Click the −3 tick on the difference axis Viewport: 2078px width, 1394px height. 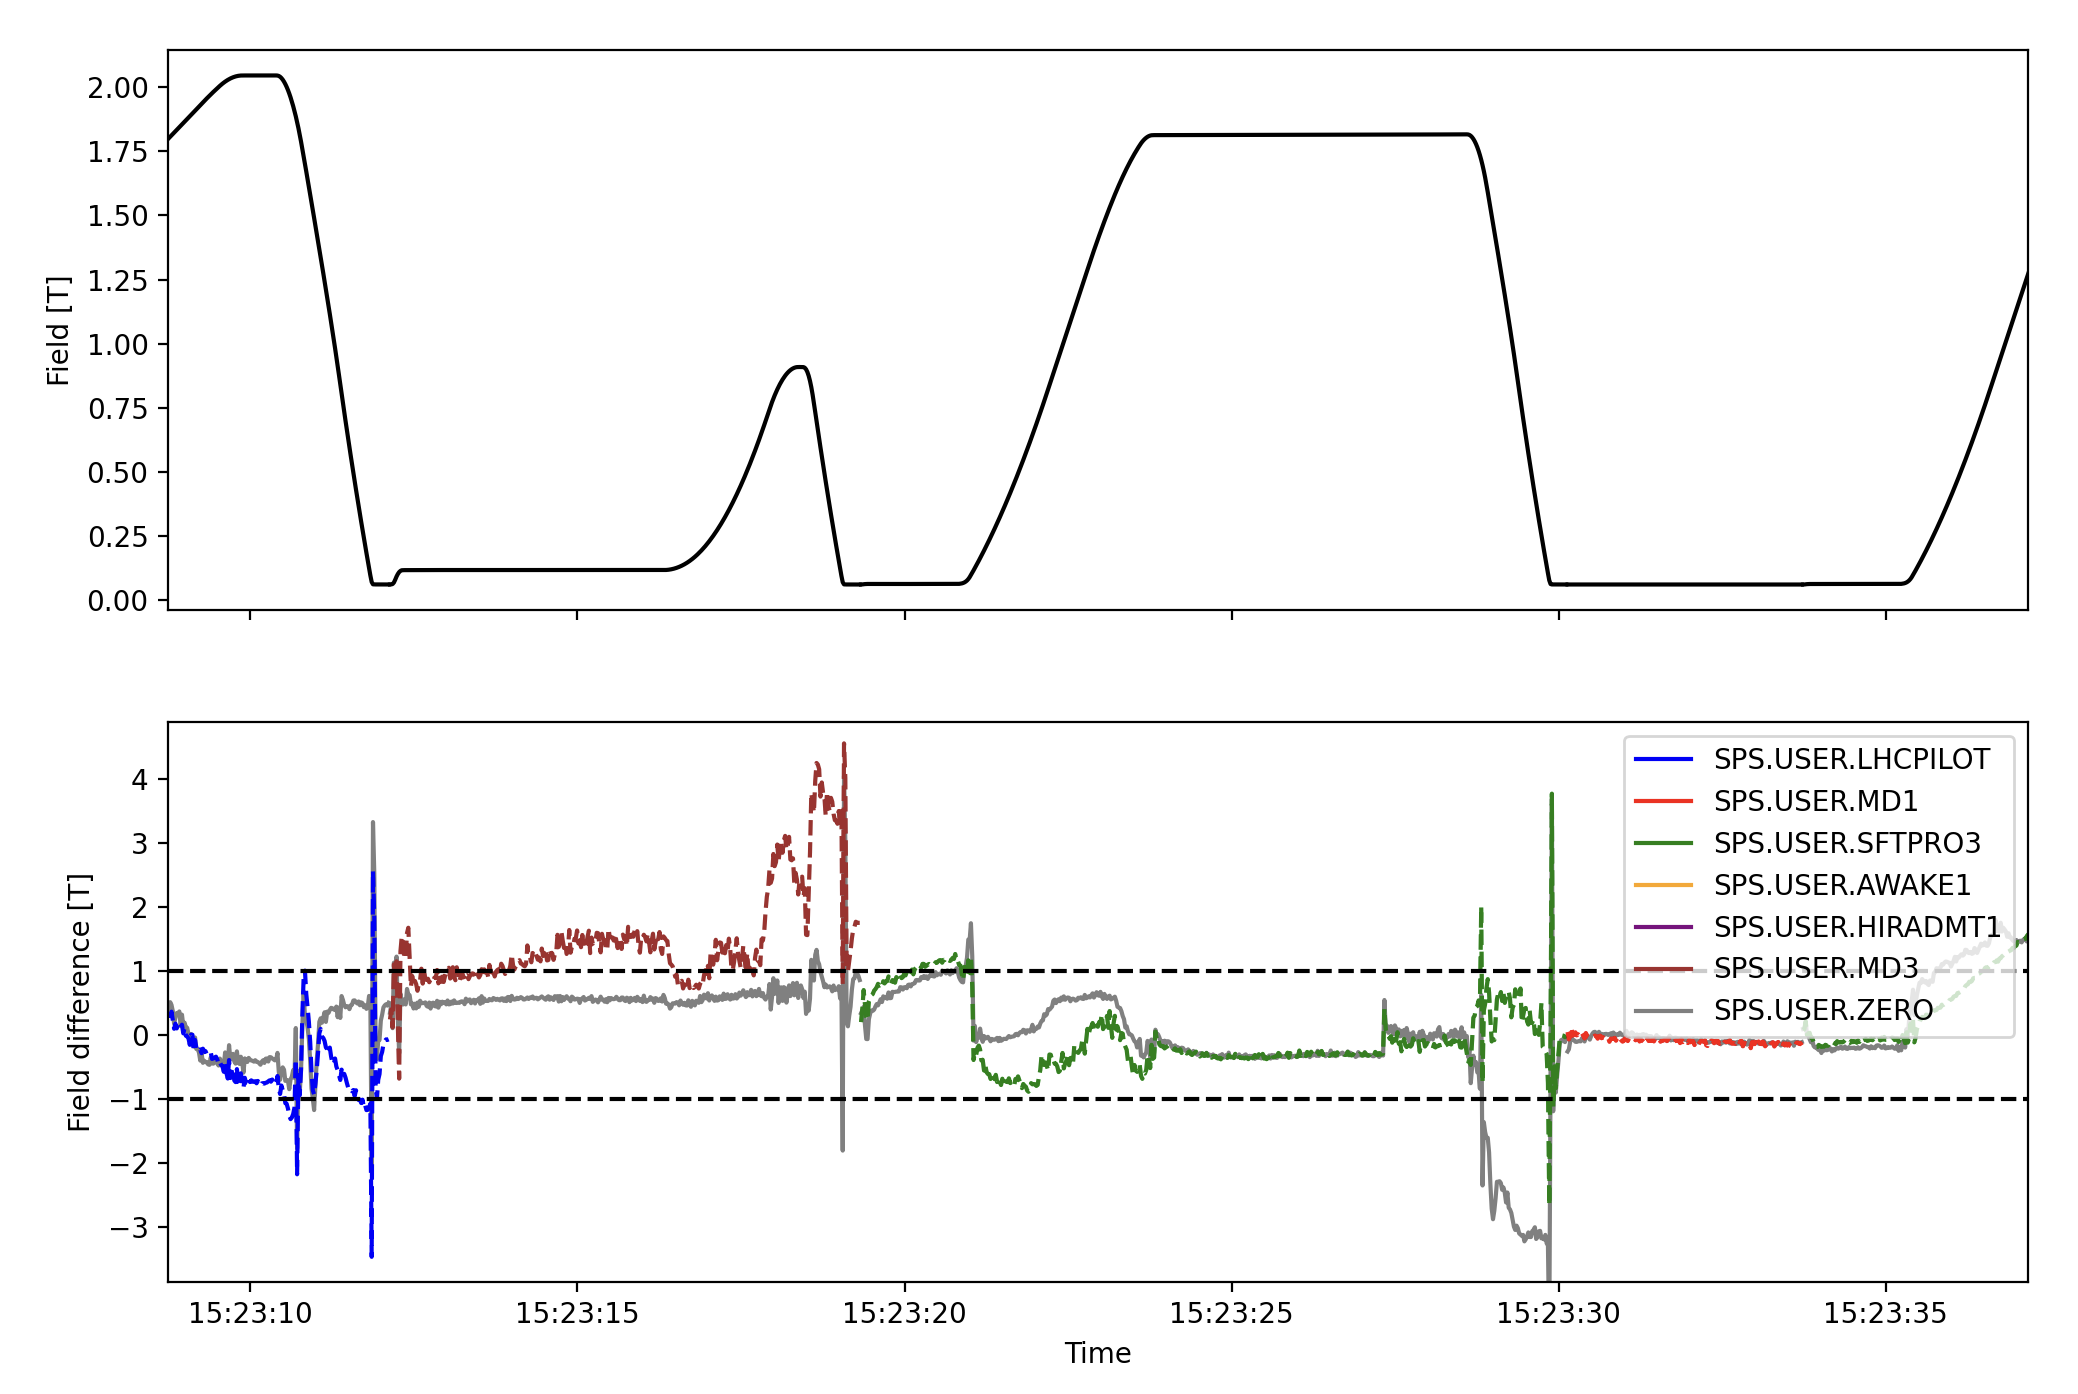(x=129, y=1228)
